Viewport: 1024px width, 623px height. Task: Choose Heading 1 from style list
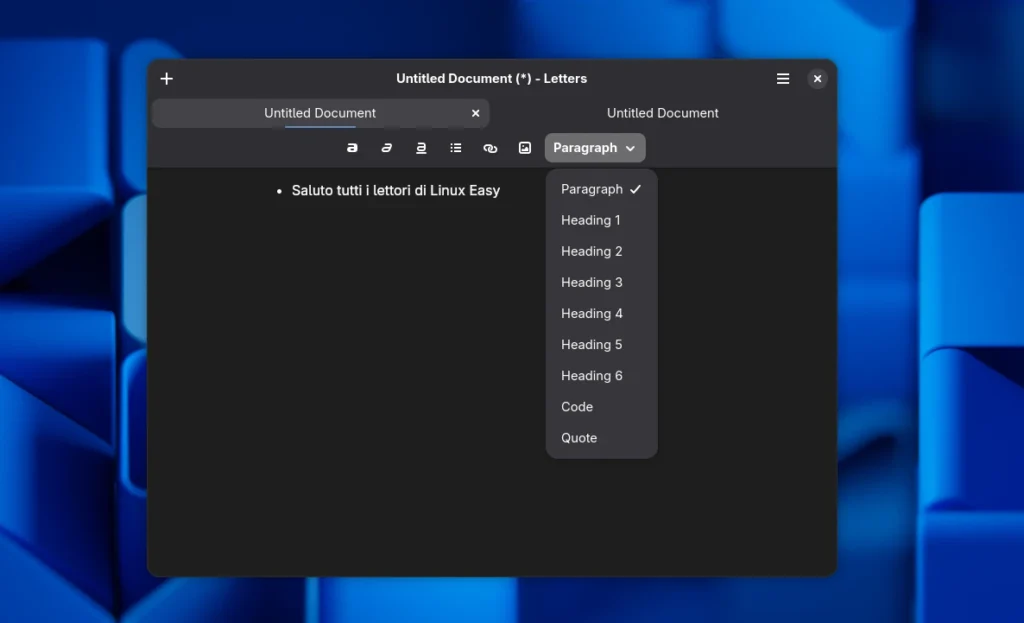591,220
